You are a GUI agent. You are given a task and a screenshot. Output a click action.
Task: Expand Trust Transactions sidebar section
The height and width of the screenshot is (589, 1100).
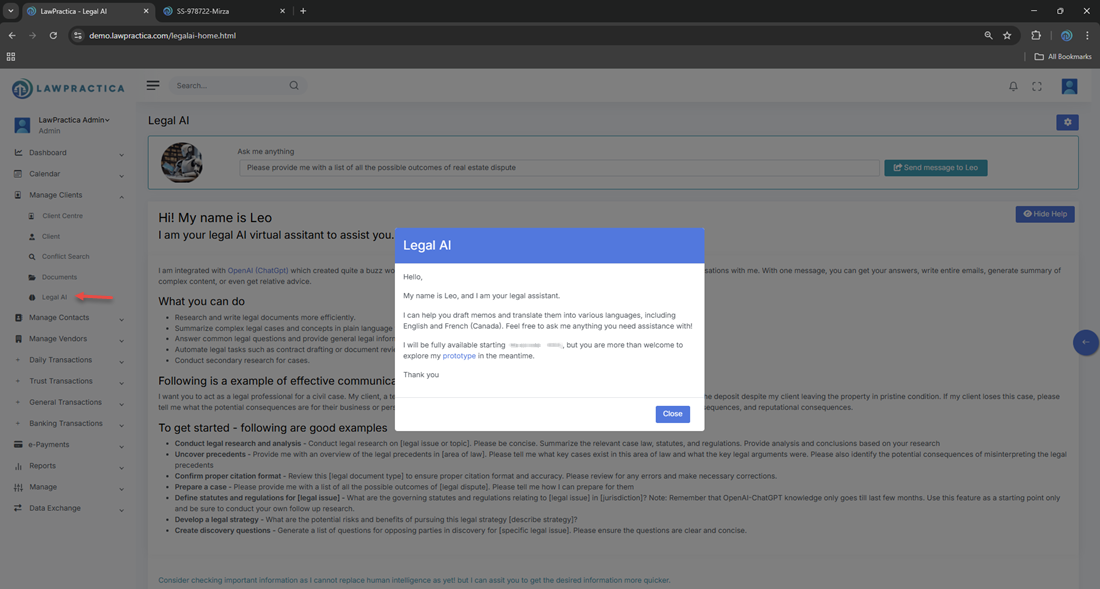68,381
